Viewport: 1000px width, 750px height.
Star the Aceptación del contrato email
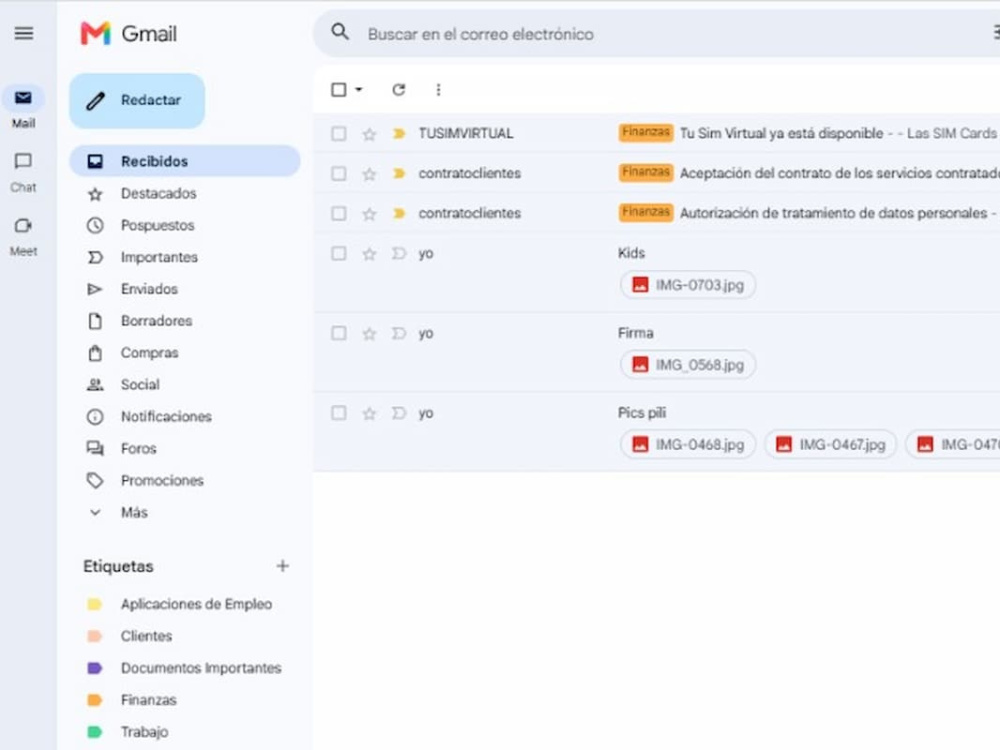pyautogui.click(x=369, y=173)
